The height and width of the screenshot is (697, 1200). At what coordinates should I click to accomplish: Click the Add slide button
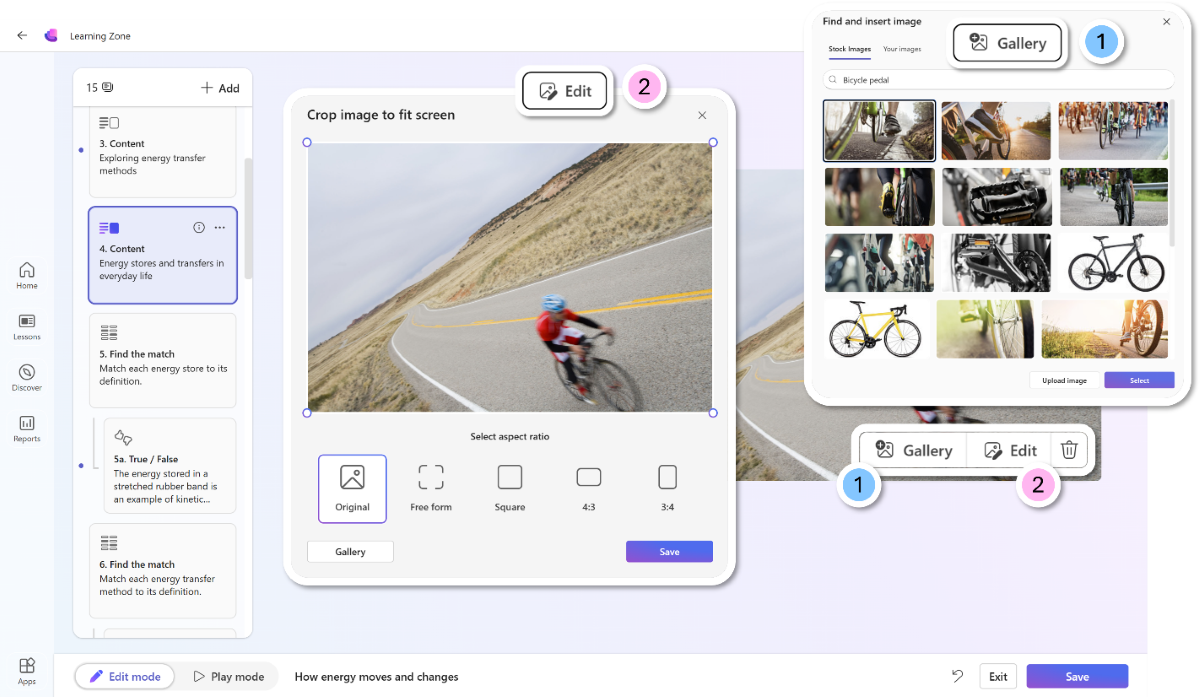point(220,88)
